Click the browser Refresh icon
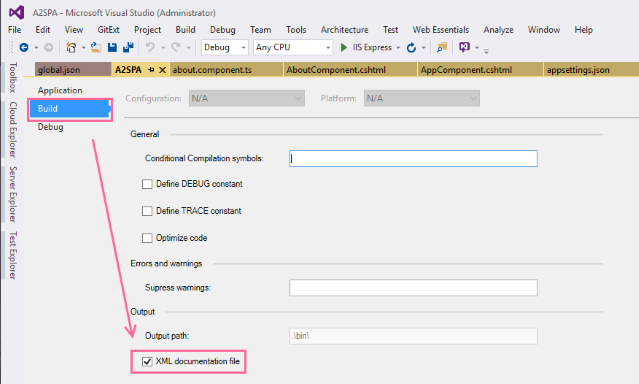Image resolution: width=639 pixels, height=384 pixels. point(411,48)
